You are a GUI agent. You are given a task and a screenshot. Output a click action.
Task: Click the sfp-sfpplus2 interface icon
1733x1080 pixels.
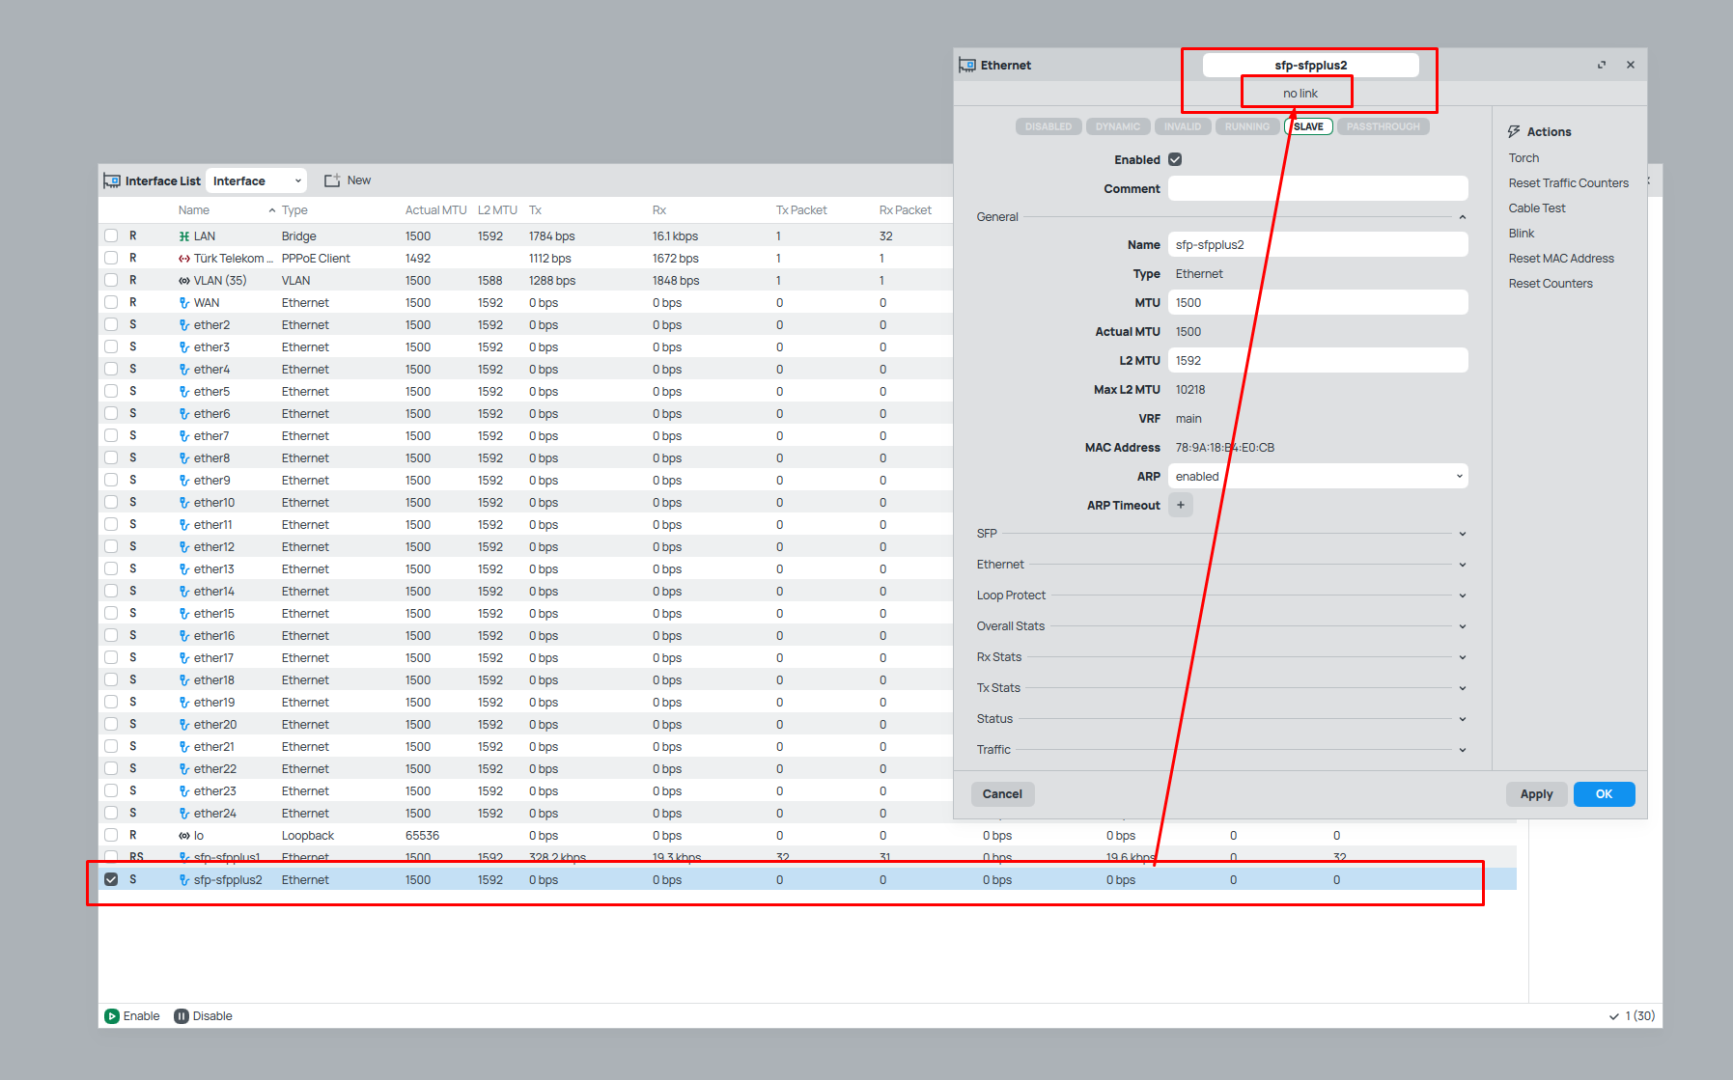click(x=184, y=880)
